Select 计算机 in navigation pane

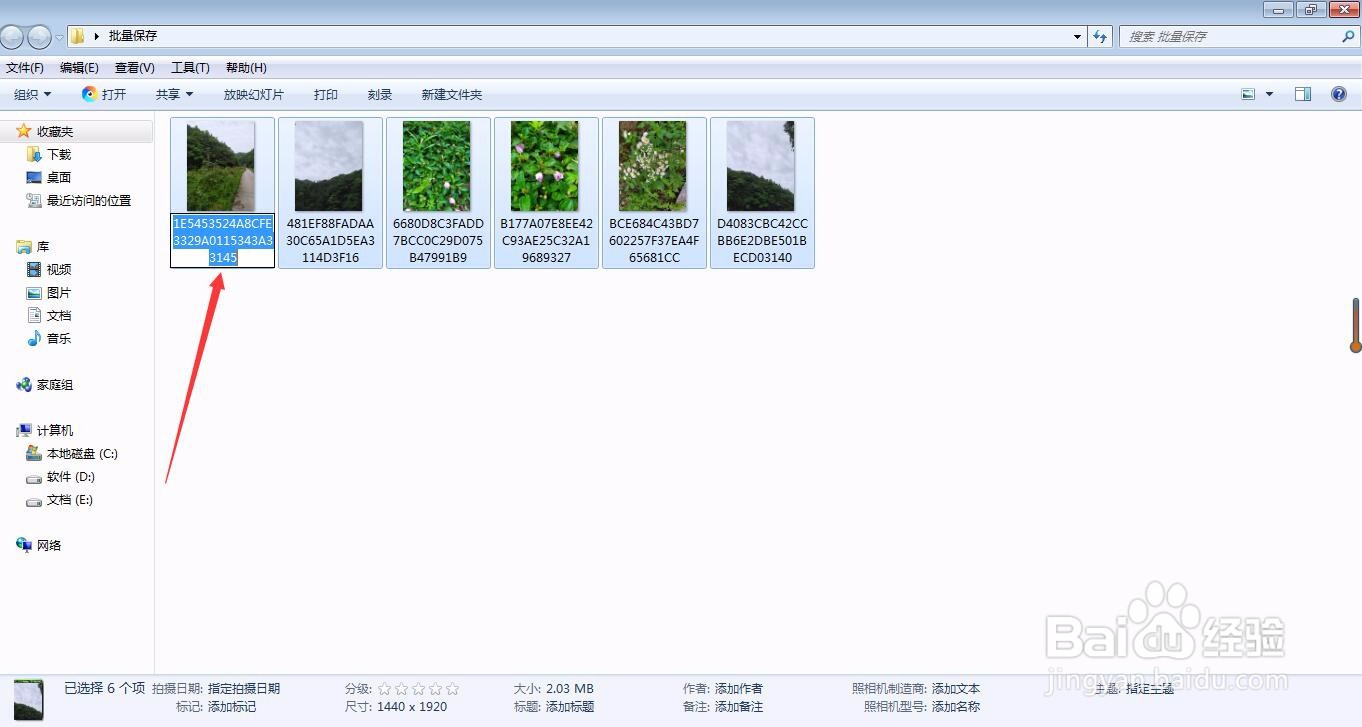point(55,430)
